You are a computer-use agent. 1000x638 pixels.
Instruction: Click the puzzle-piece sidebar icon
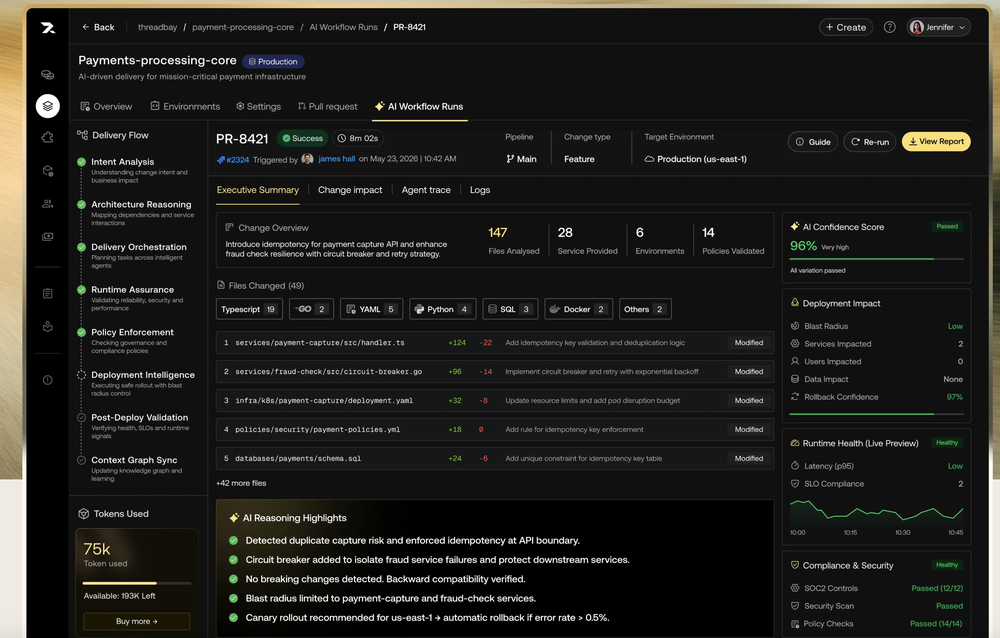[x=48, y=137]
